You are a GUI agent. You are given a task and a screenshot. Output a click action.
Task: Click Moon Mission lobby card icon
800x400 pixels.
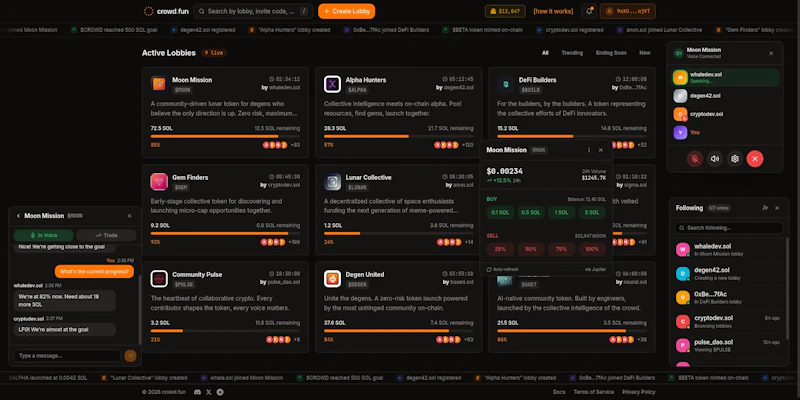tap(159, 84)
